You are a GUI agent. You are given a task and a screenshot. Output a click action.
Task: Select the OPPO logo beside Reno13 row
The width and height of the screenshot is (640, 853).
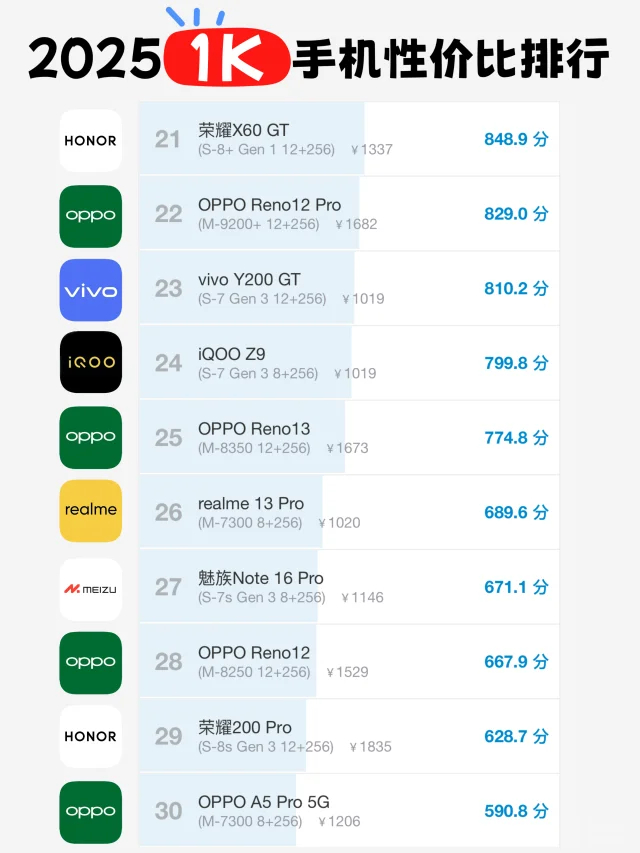coord(90,437)
